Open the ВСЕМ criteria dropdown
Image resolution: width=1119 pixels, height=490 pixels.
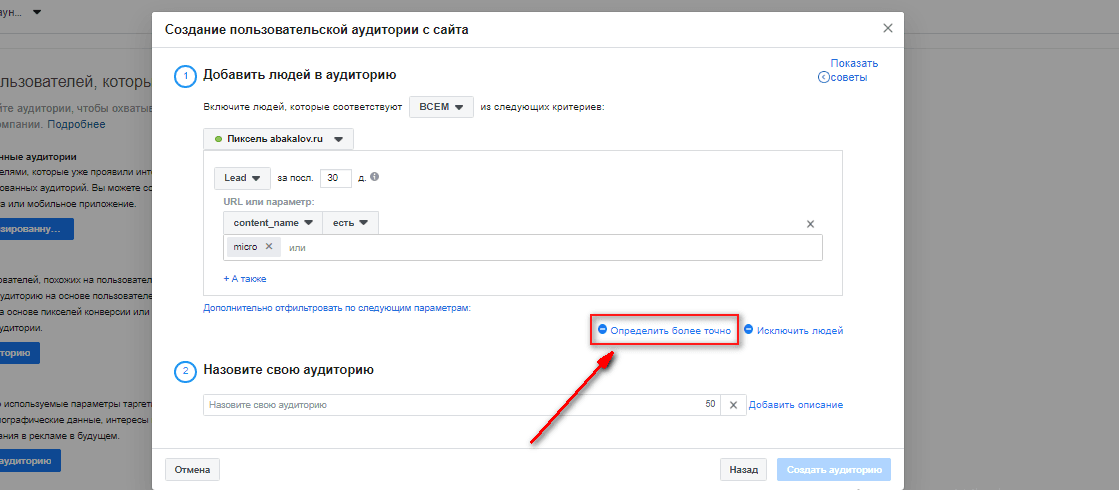[x=441, y=107]
